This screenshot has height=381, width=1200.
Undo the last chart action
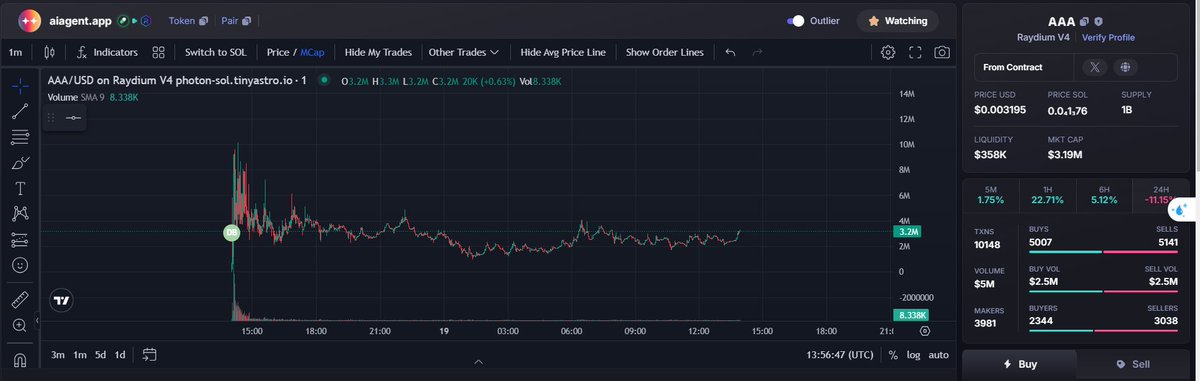point(730,52)
